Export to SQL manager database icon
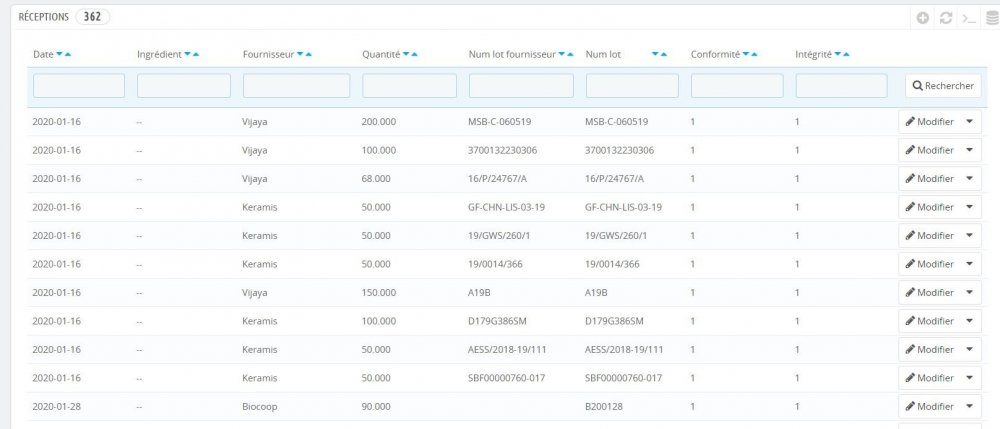This screenshot has width=1000, height=429. [x=992, y=18]
